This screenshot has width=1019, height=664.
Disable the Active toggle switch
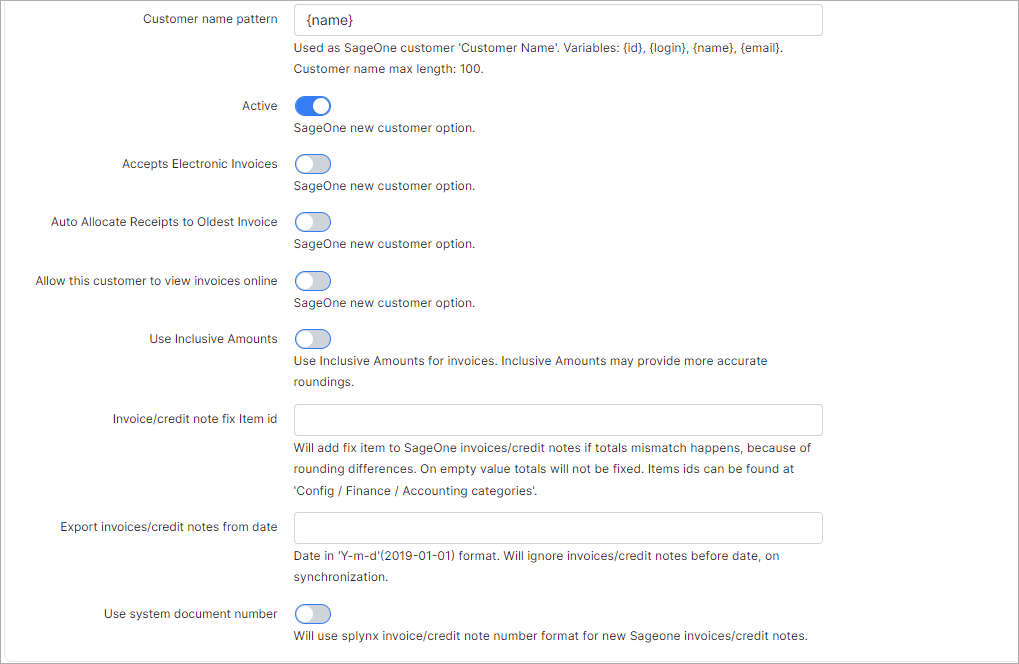pyautogui.click(x=312, y=106)
